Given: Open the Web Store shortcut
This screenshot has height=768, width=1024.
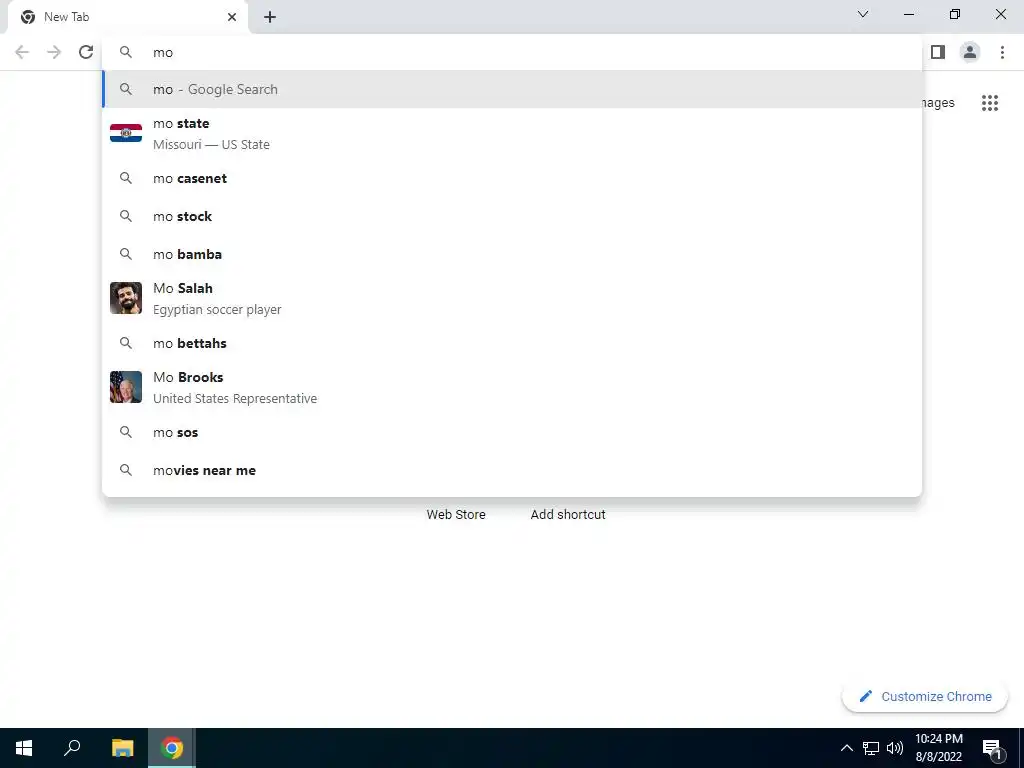Looking at the screenshot, I should [456, 515].
